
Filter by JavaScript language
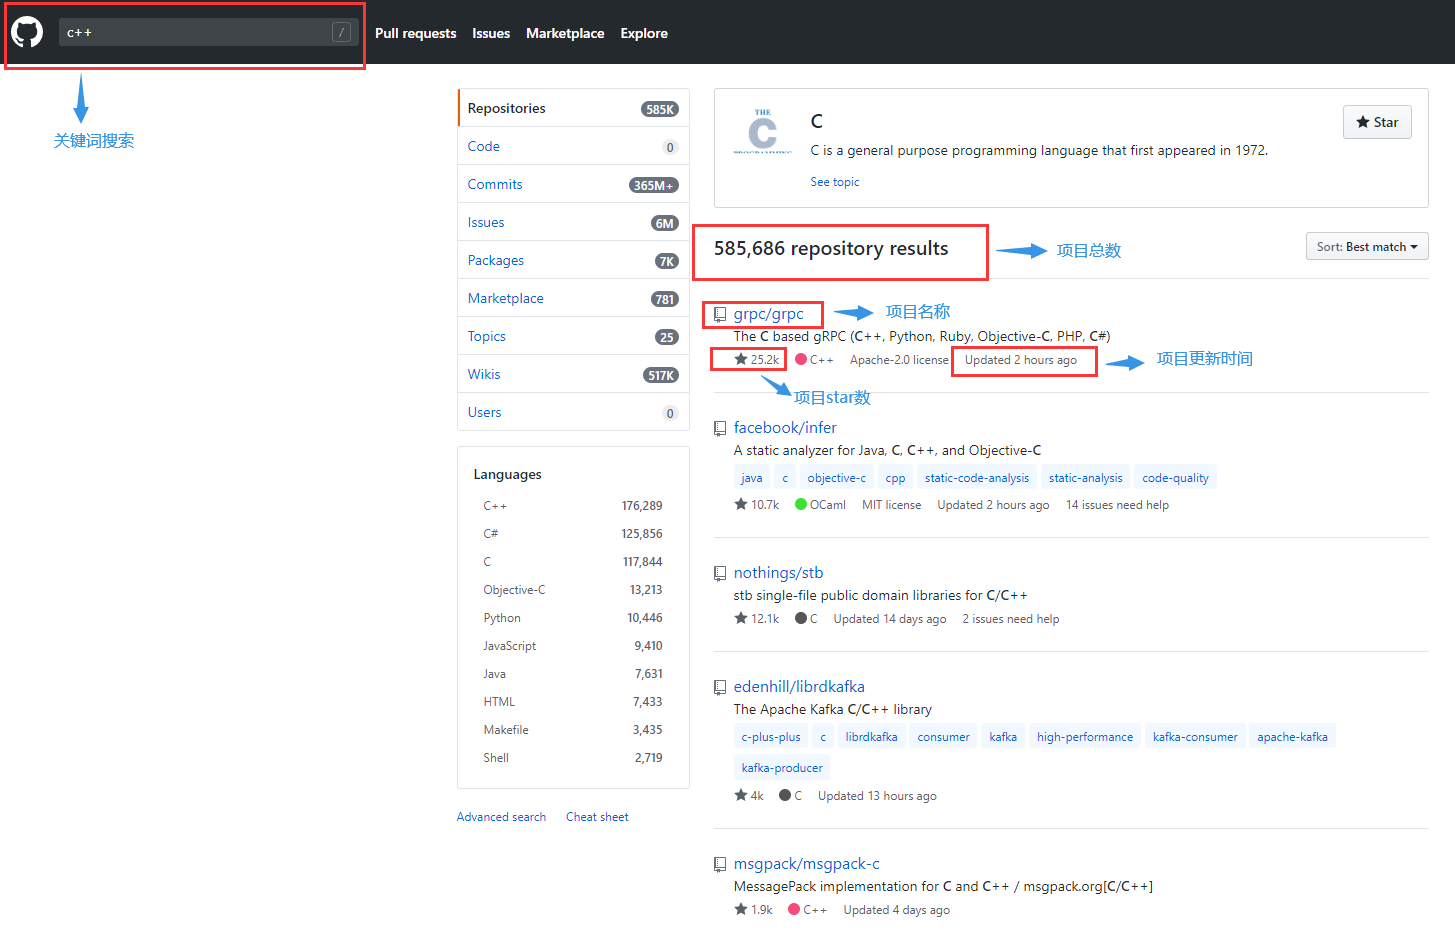573,646
